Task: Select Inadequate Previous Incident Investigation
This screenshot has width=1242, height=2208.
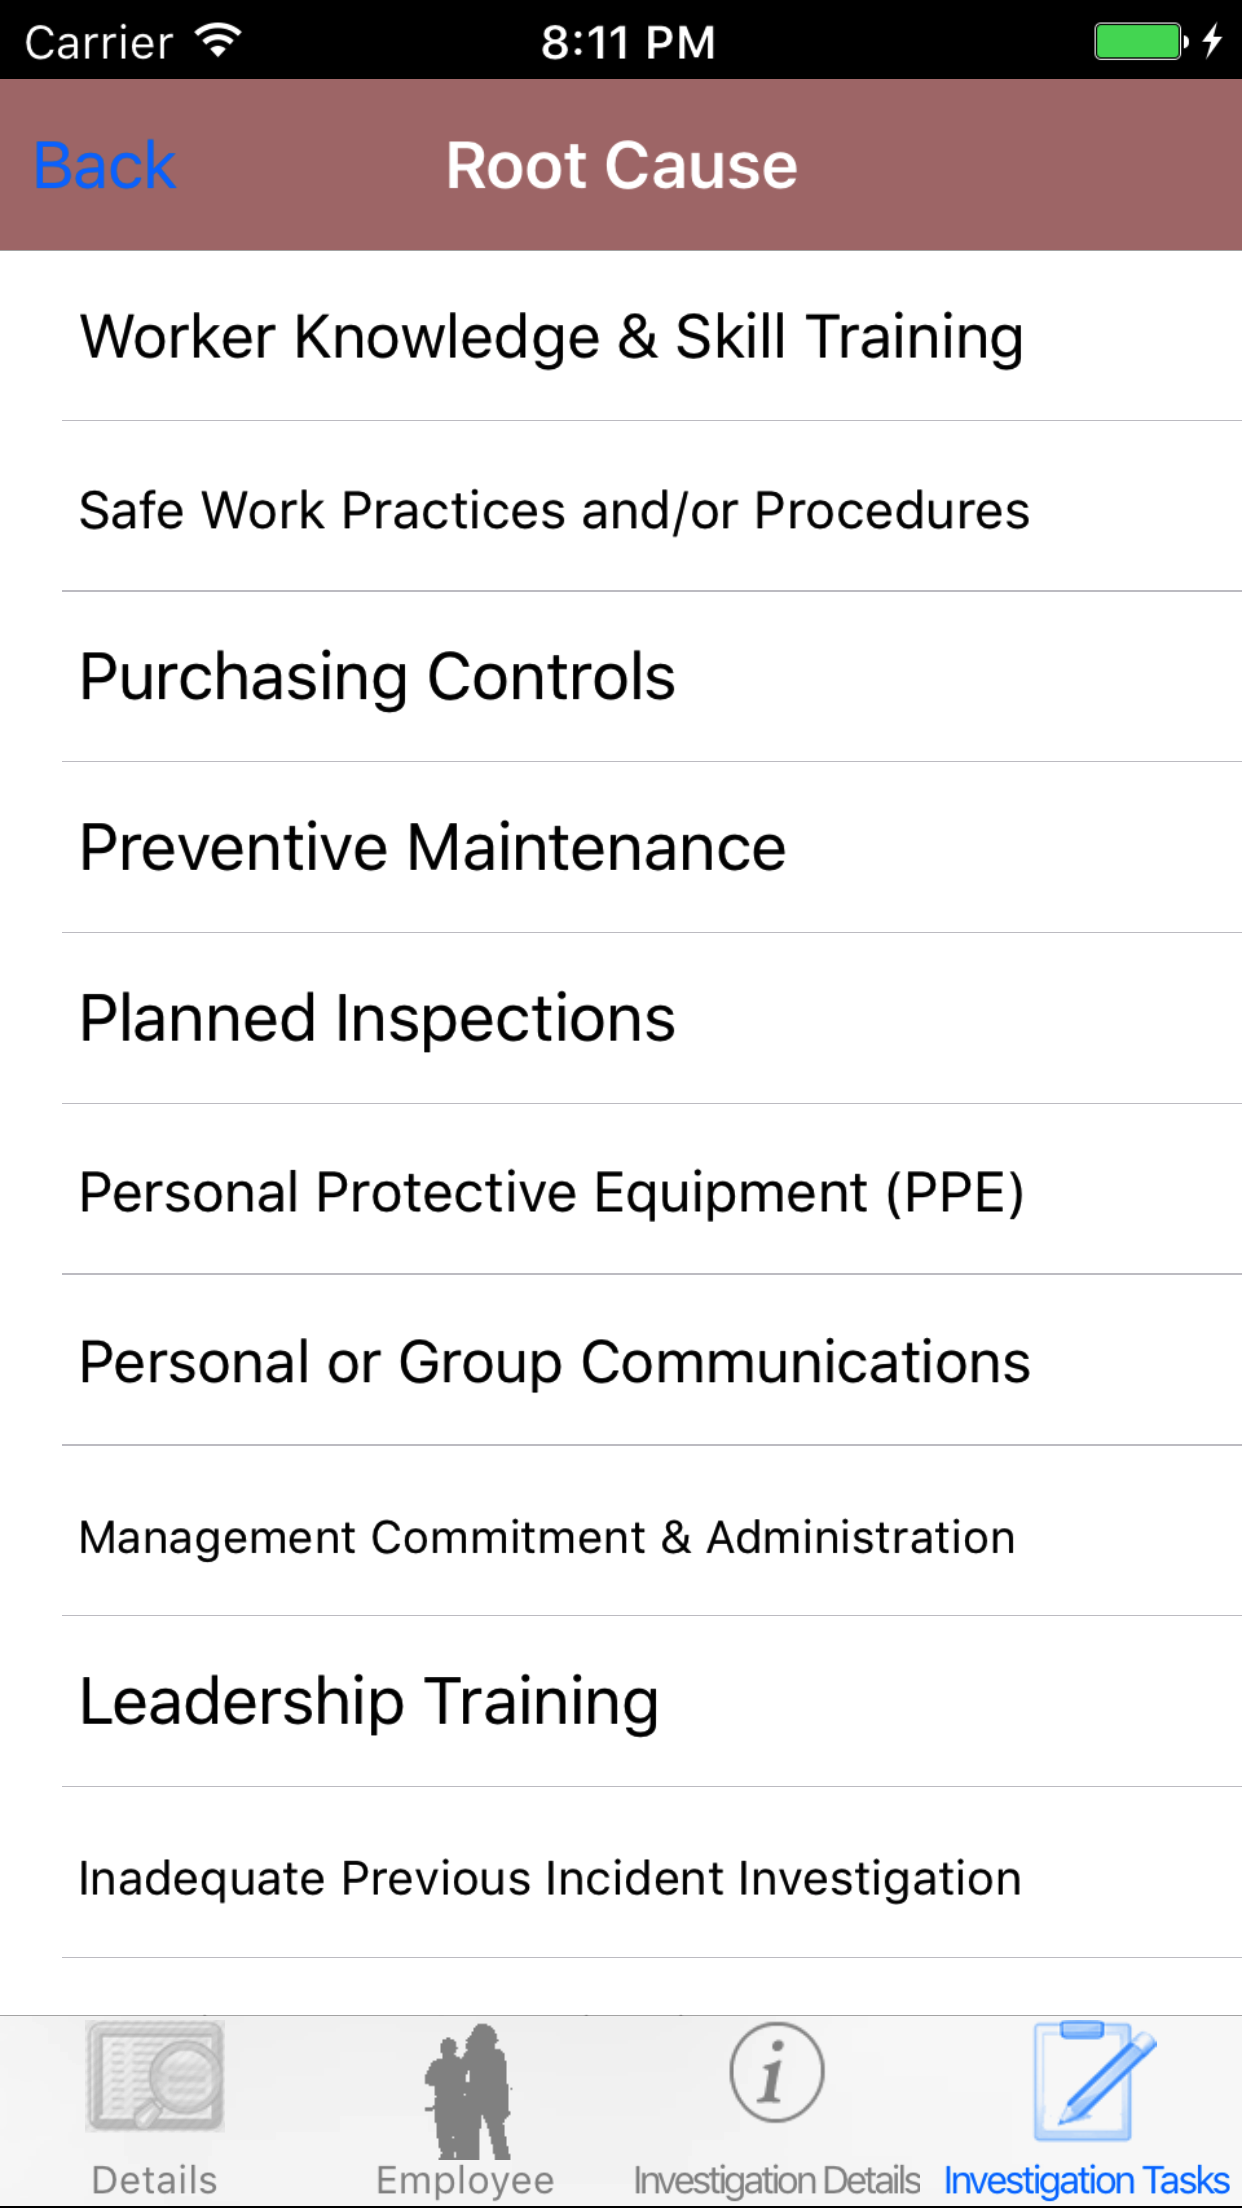Action: tap(550, 1878)
